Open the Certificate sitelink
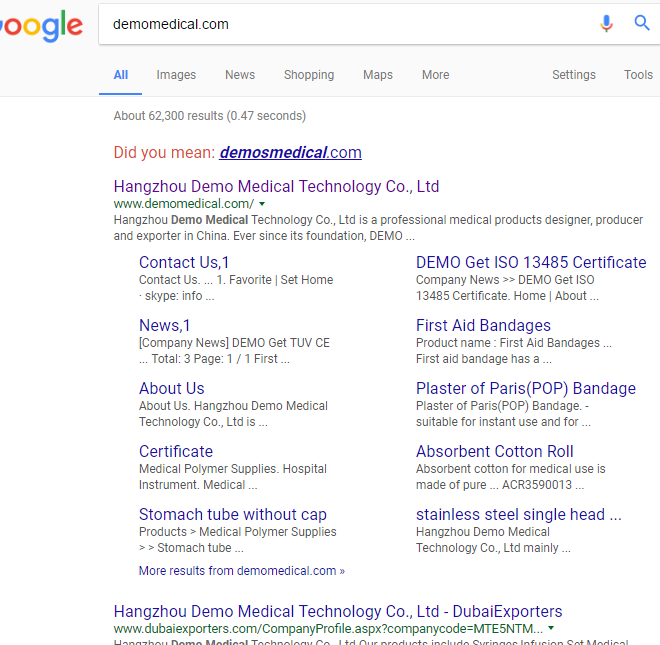This screenshot has width=660, height=645. (x=176, y=452)
